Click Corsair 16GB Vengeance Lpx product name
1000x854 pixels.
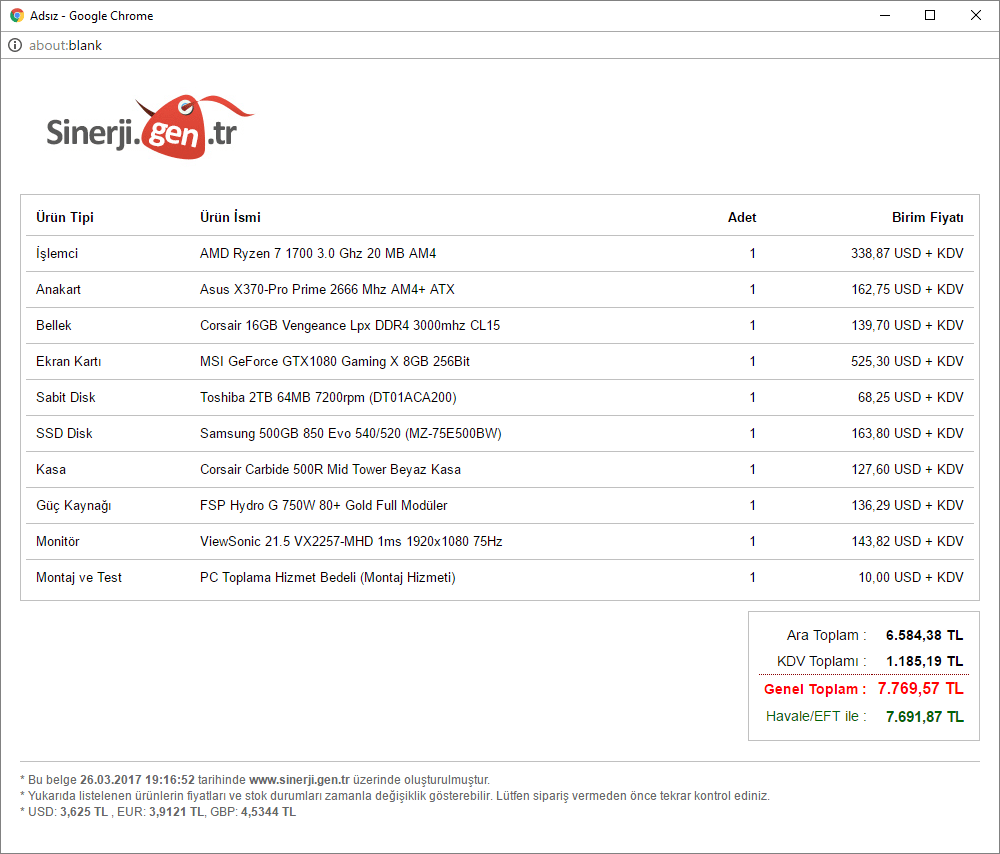pos(349,325)
